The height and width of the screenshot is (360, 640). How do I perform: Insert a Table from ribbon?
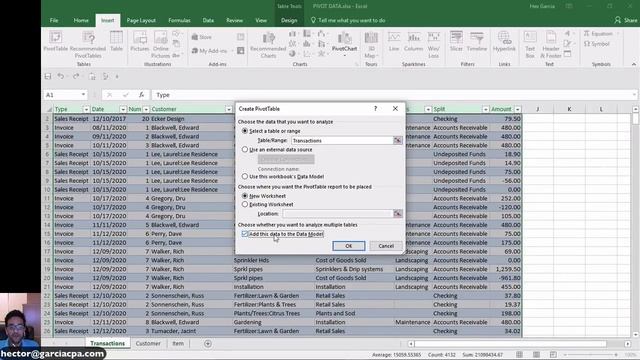(x=116, y=41)
